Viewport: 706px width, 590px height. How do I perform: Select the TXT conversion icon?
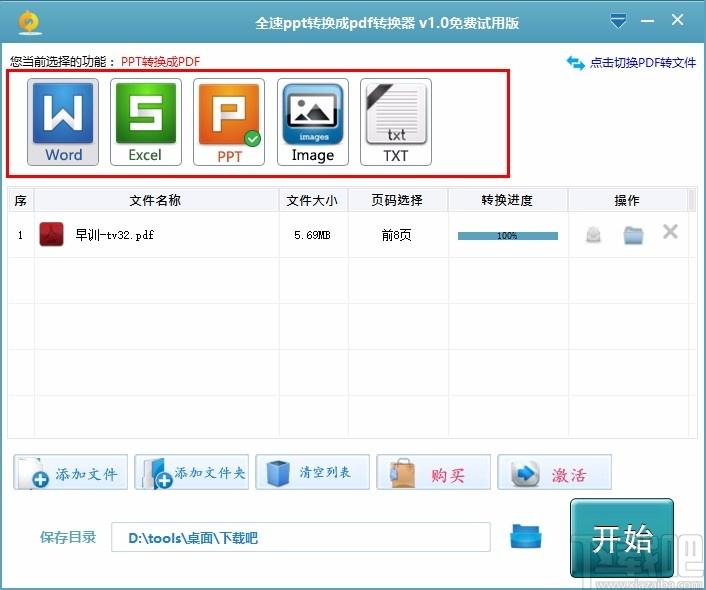click(396, 122)
